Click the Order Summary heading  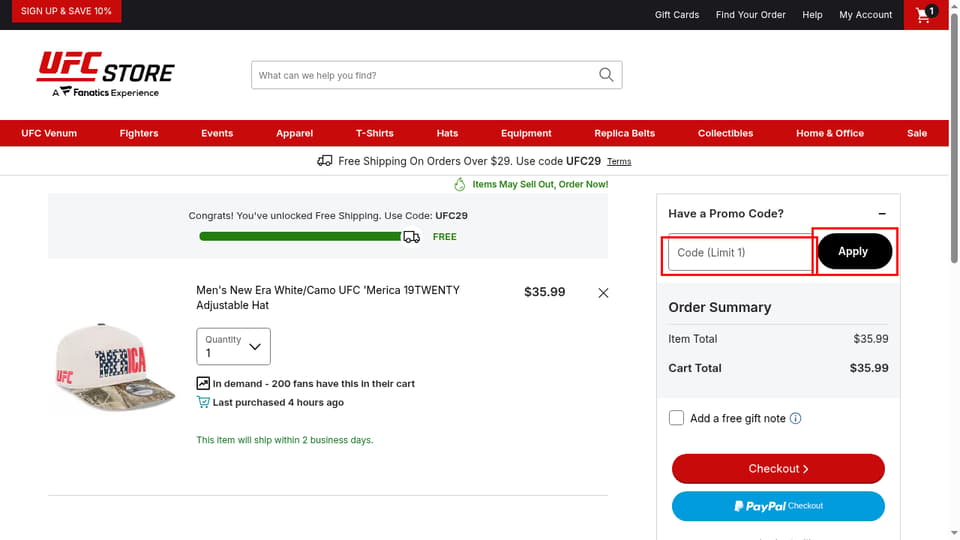pyautogui.click(x=719, y=307)
